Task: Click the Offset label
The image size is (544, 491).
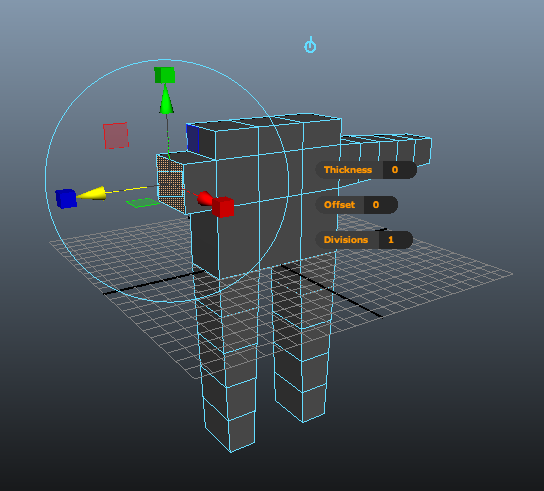Action: click(339, 205)
